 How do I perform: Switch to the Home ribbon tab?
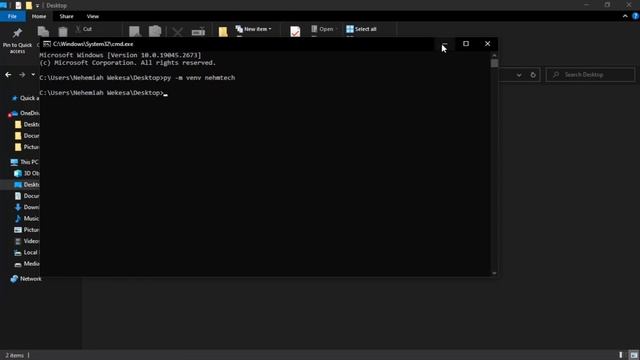[x=39, y=16]
